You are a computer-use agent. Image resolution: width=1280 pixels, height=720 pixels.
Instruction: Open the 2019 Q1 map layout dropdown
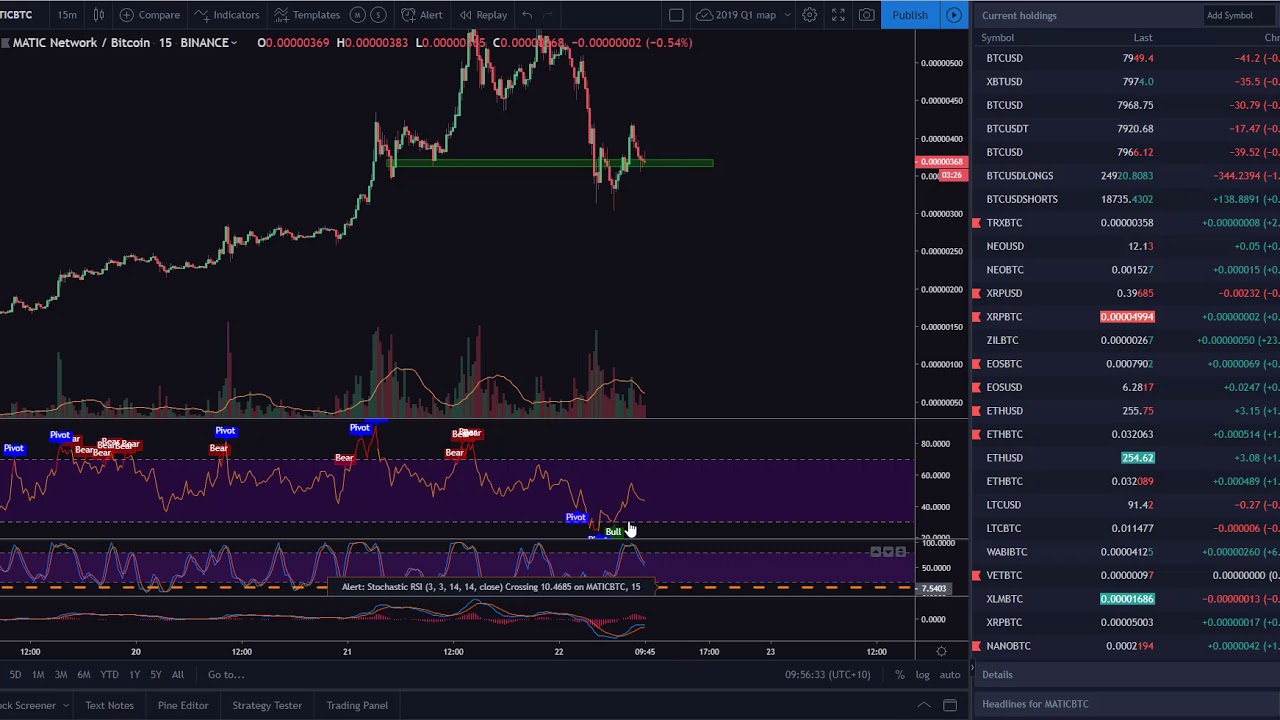[x=745, y=15]
